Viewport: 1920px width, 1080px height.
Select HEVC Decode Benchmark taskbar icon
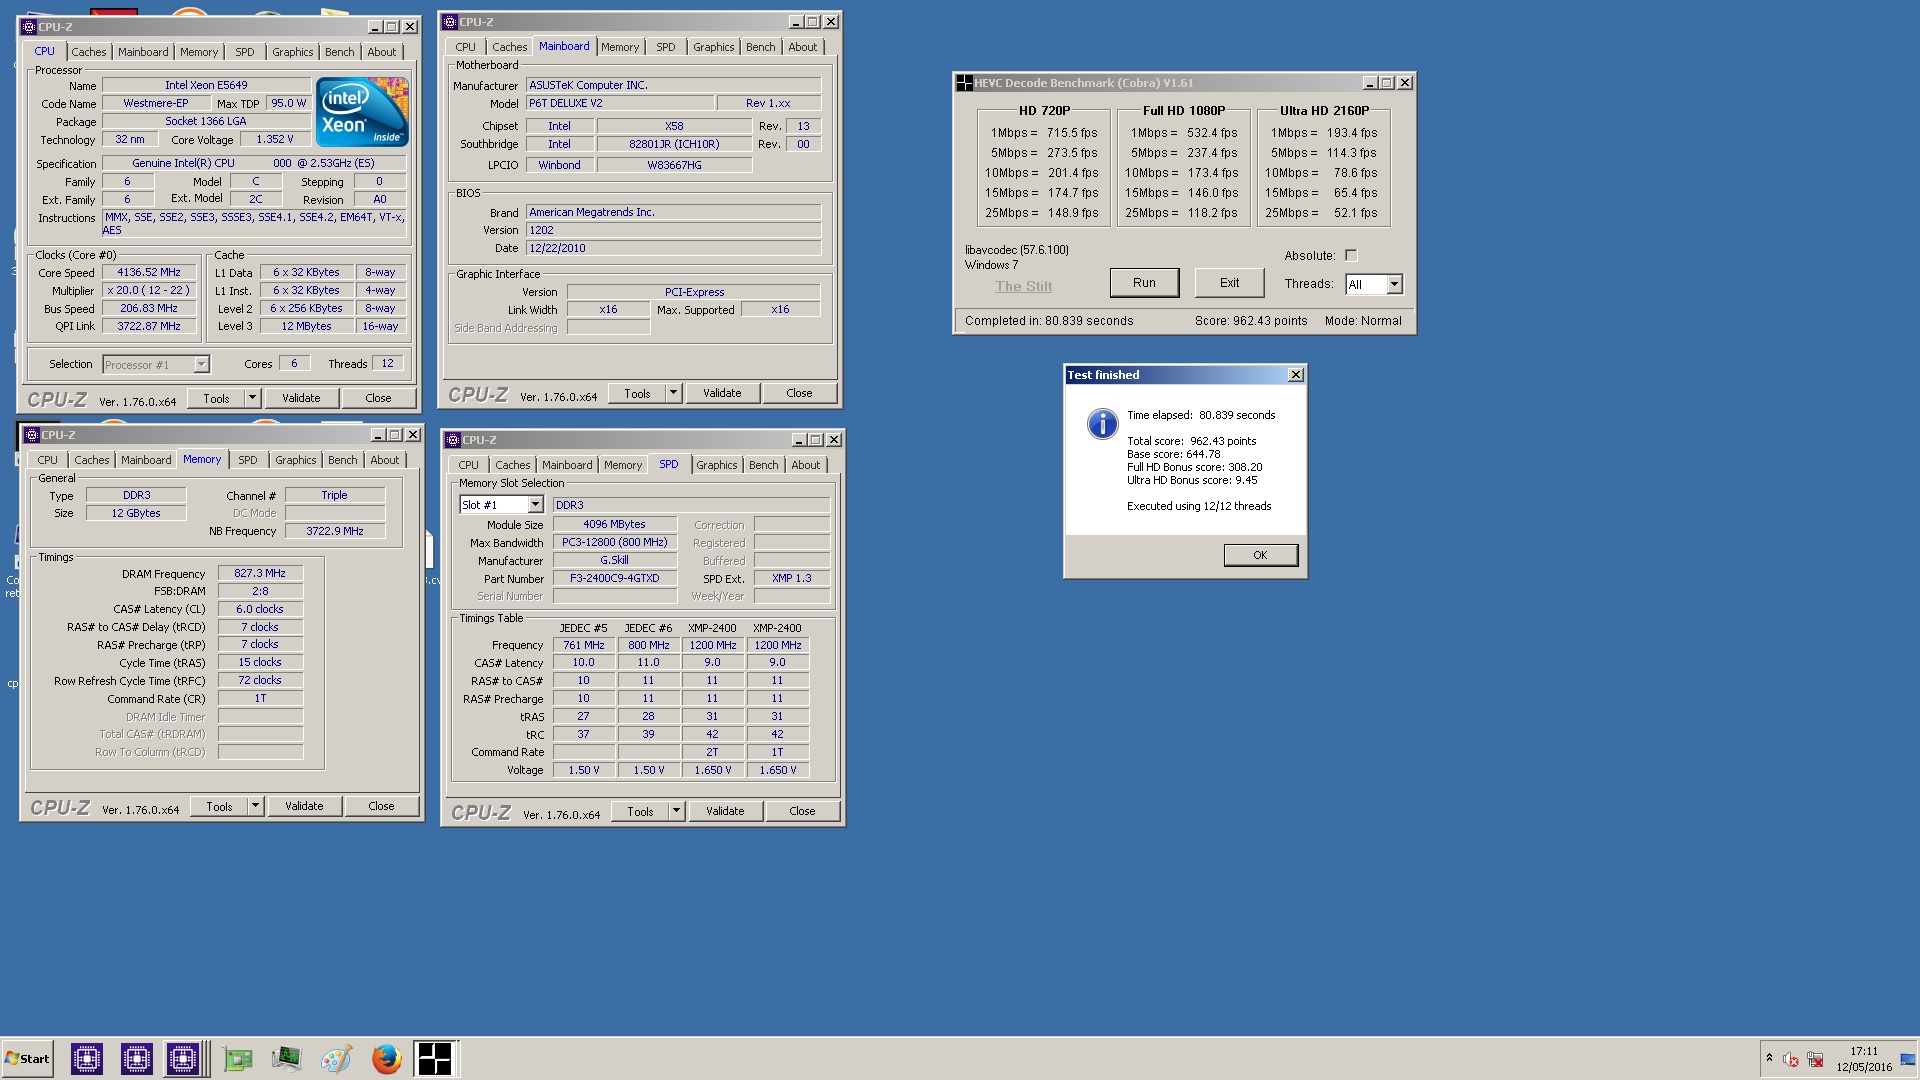[x=435, y=1059]
